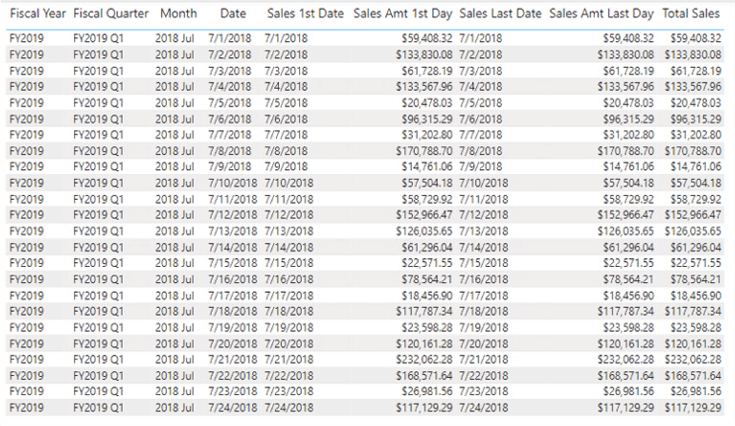Viewport: 735px width, 426px height.
Task: Click $232,062.28 in the Total Sales column
Action: point(692,361)
